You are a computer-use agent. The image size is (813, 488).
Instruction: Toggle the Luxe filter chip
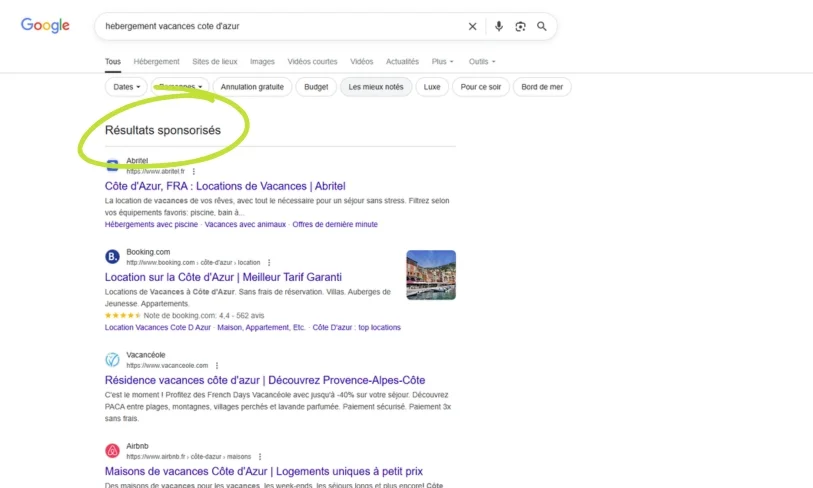tap(432, 87)
